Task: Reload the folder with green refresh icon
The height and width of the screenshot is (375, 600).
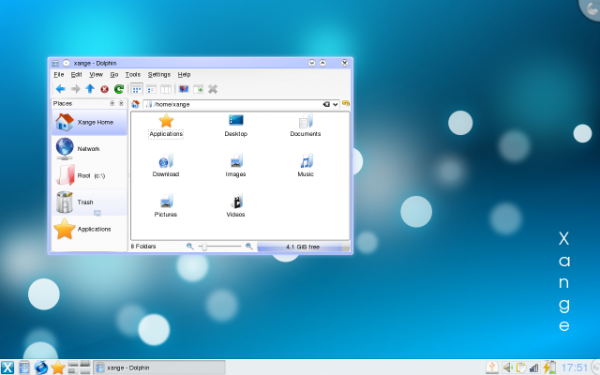Action: pos(119,89)
